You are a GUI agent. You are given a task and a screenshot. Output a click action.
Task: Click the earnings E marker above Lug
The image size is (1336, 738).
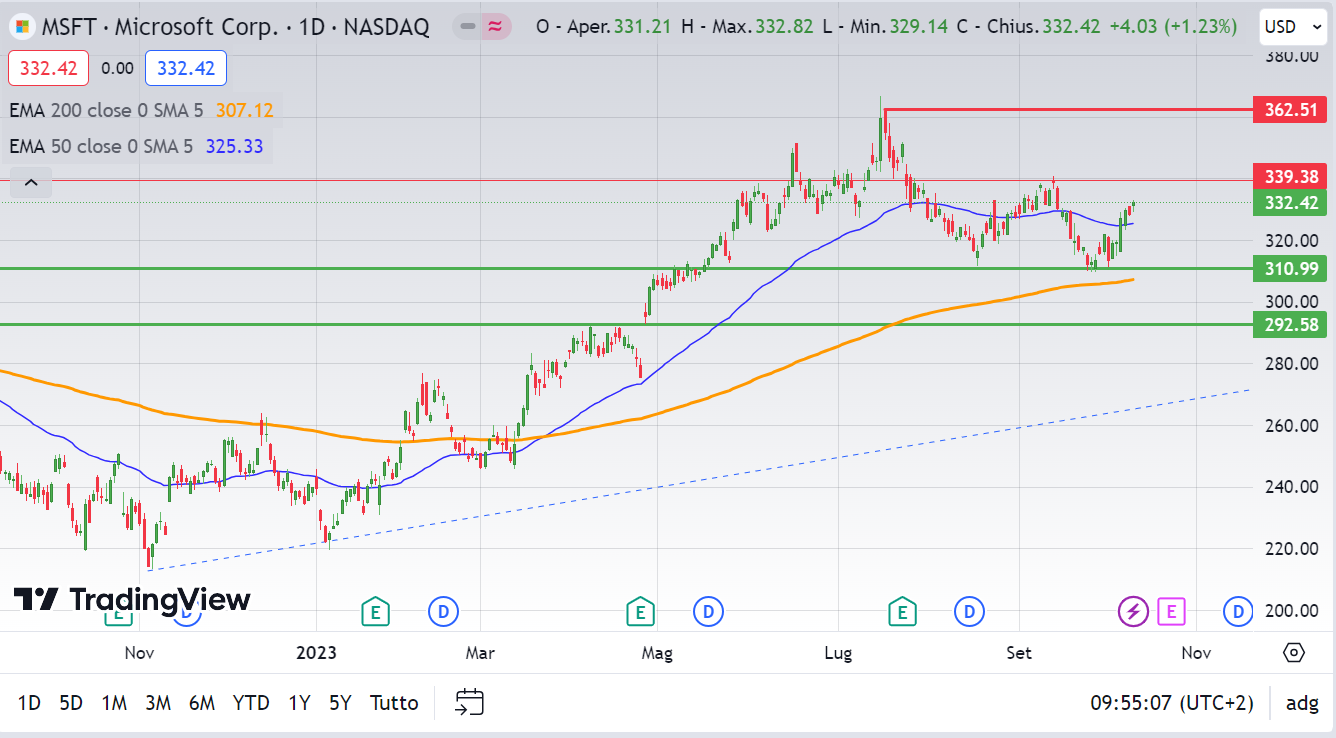point(902,610)
